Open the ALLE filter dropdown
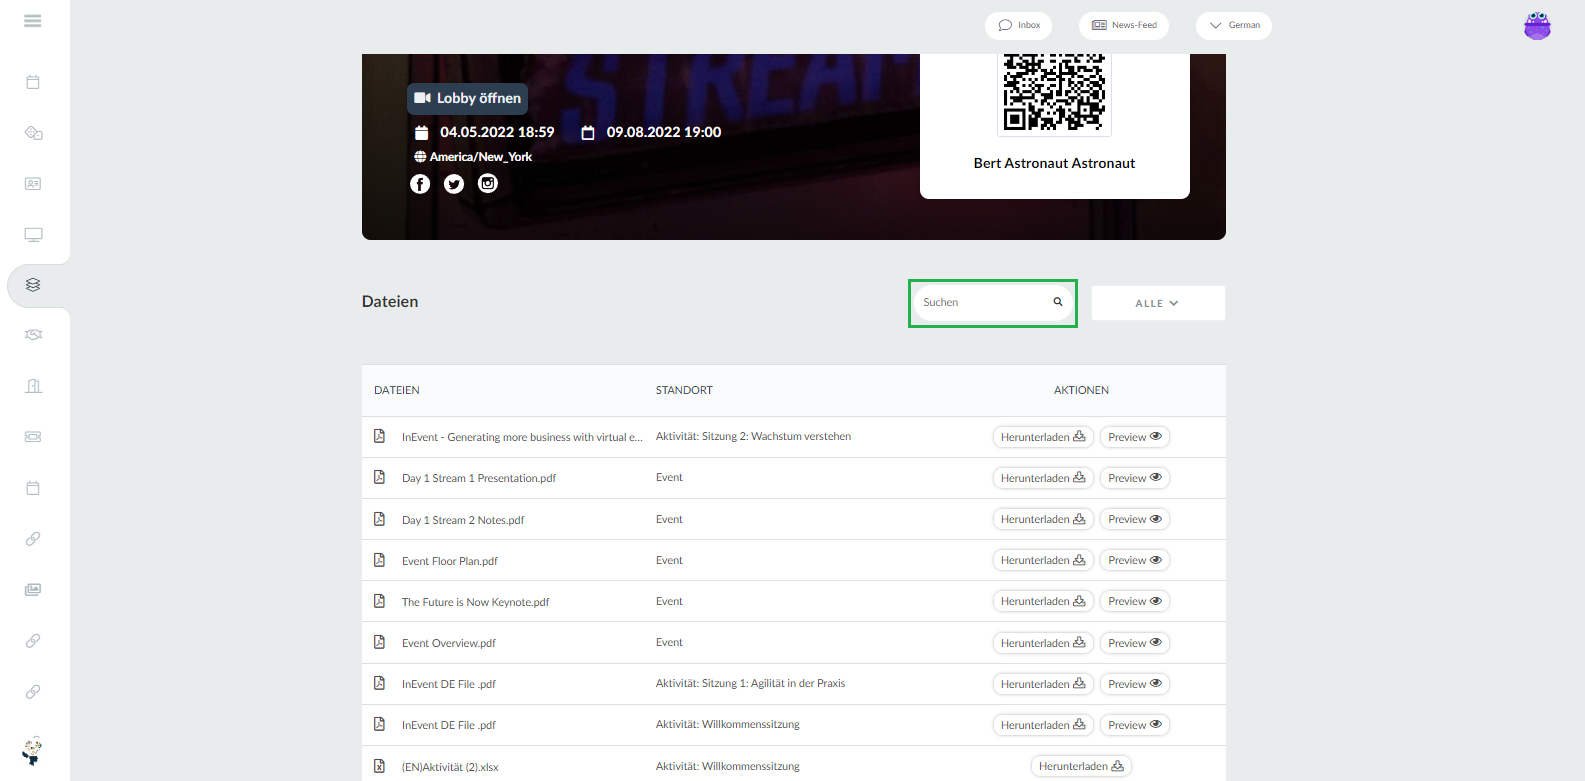1585x781 pixels. pyautogui.click(x=1158, y=303)
